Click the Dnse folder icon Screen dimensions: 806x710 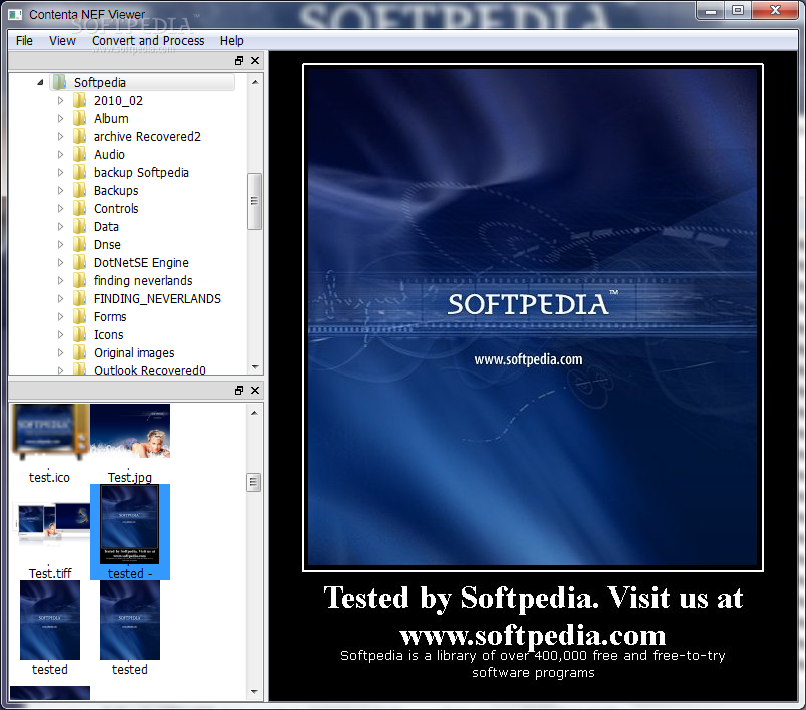[x=79, y=244]
